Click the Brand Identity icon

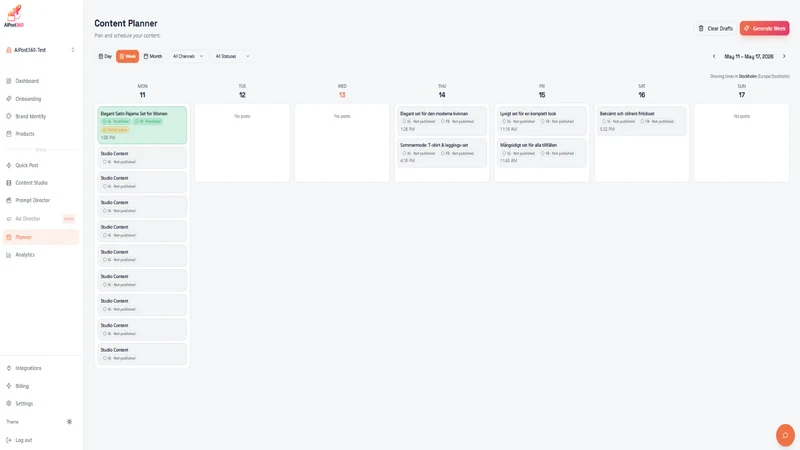coord(9,116)
